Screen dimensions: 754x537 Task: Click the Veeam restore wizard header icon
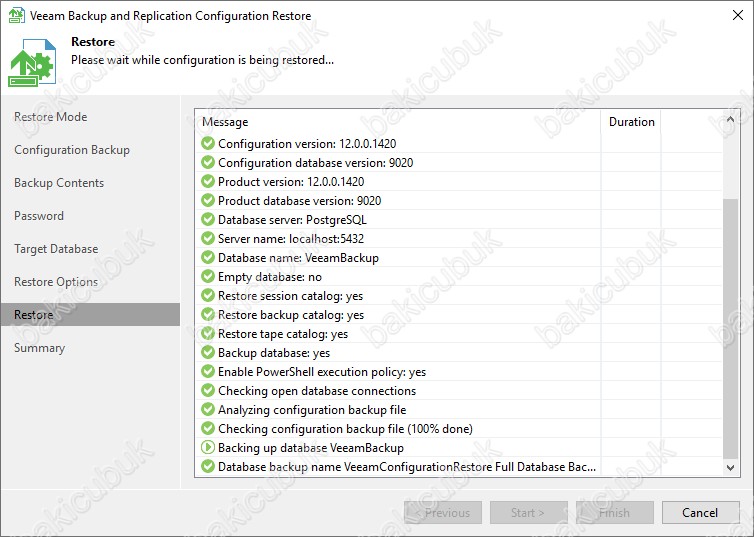pos(32,62)
